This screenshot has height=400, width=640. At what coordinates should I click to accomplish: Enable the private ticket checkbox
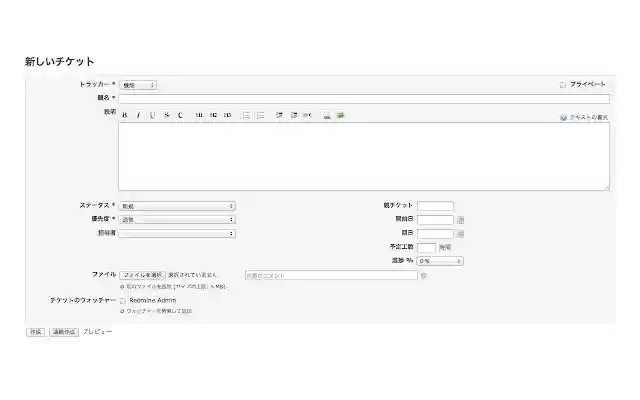pos(563,85)
